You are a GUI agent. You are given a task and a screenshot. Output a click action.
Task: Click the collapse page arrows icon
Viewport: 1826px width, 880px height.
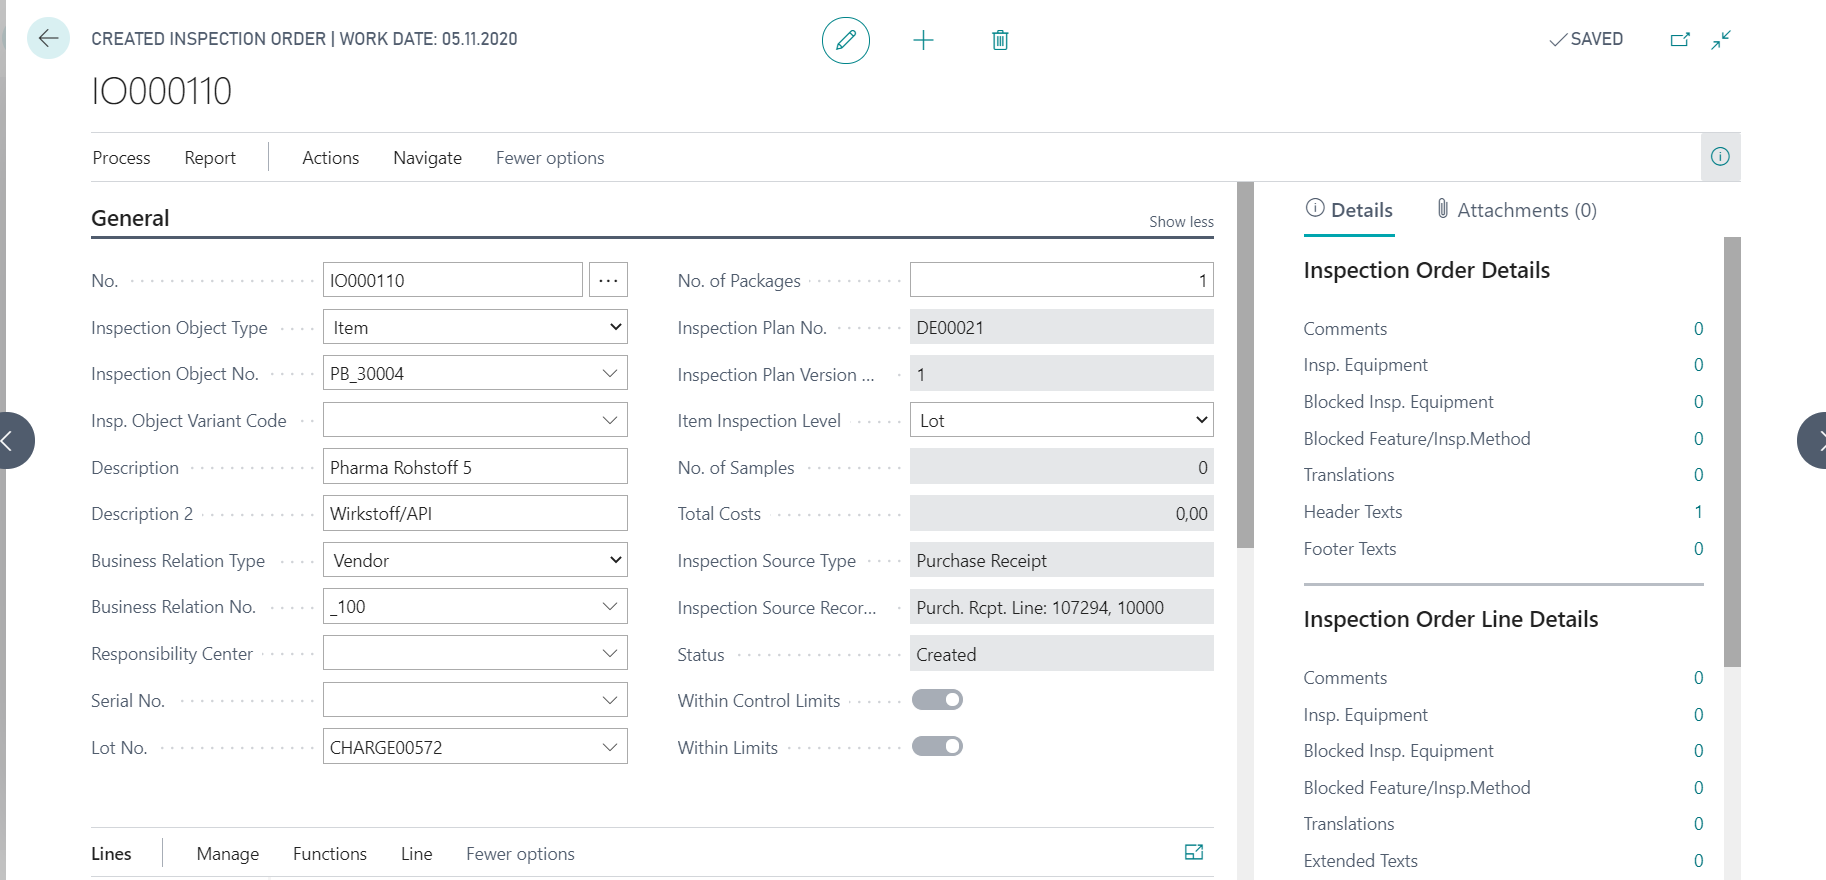pyautogui.click(x=1721, y=40)
